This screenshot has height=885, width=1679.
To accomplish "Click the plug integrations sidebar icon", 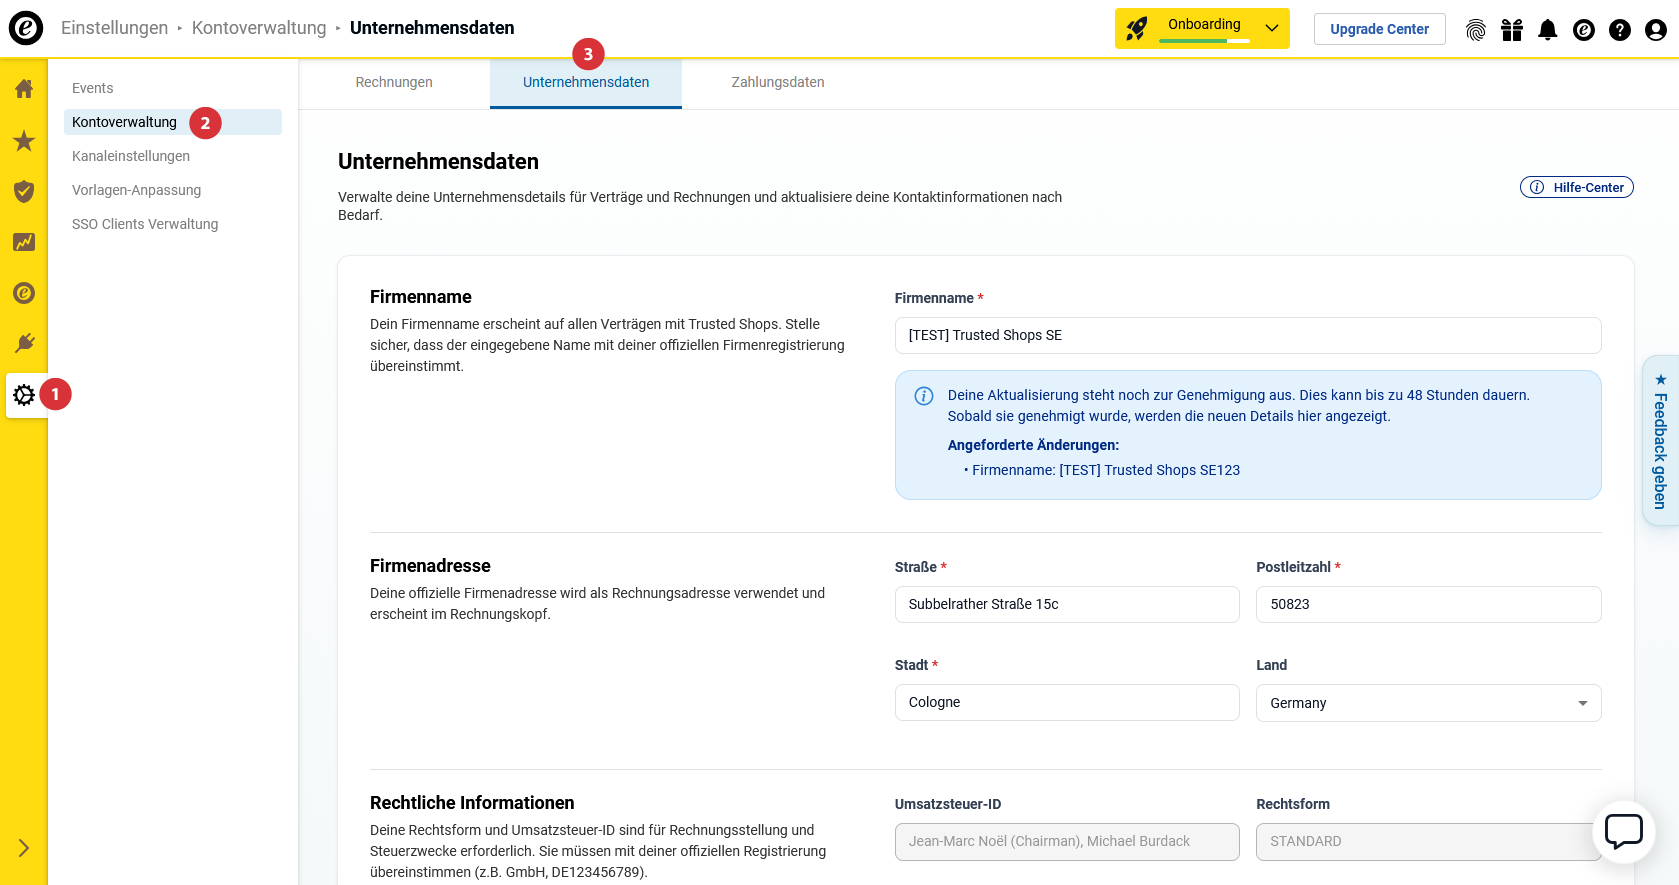I will [24, 344].
